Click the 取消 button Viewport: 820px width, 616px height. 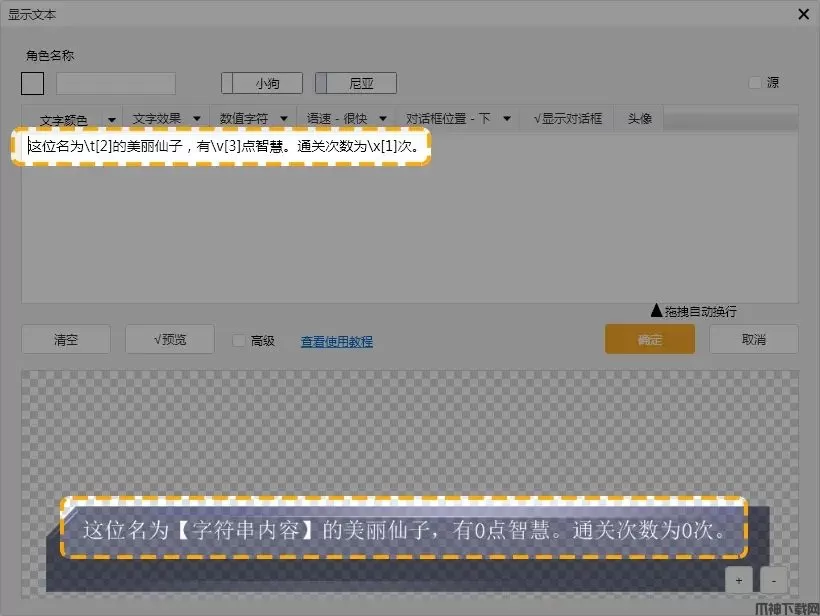(754, 339)
